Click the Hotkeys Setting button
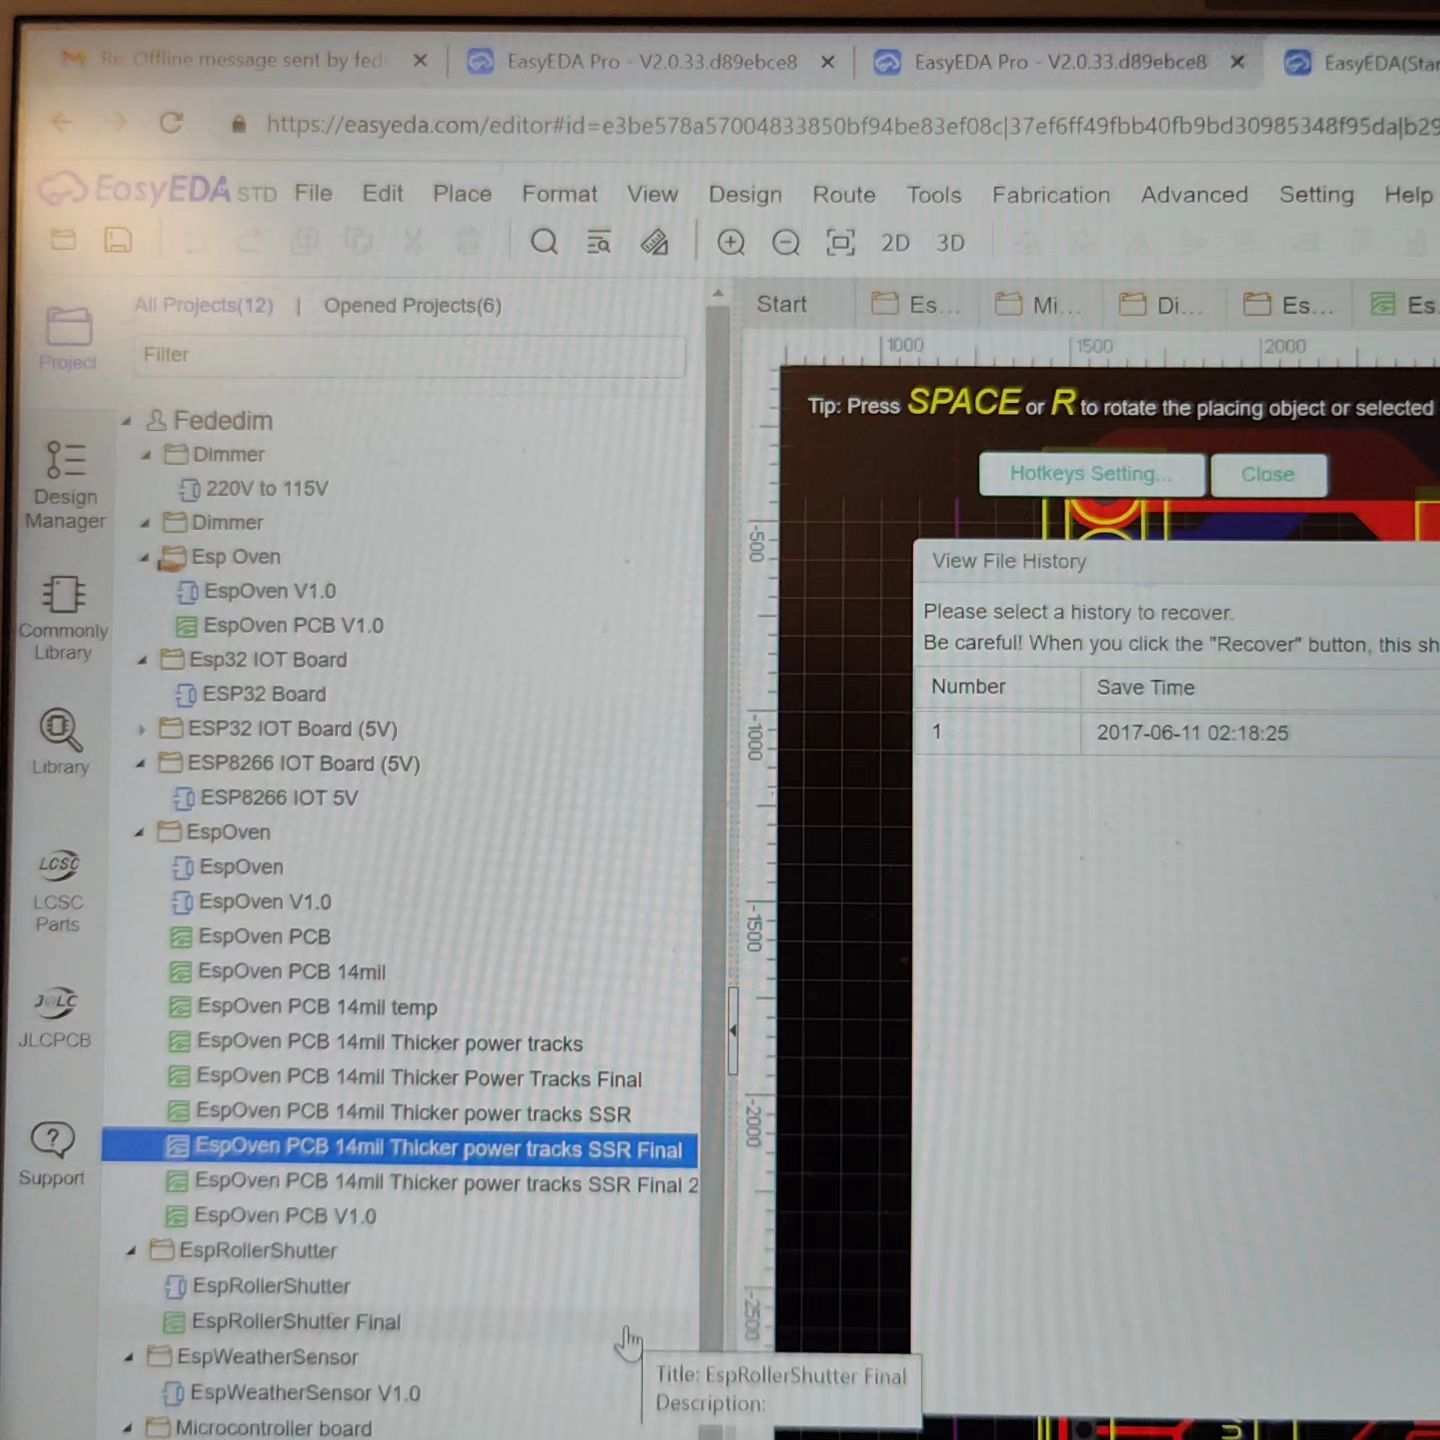Image resolution: width=1440 pixels, height=1440 pixels. coord(1091,474)
